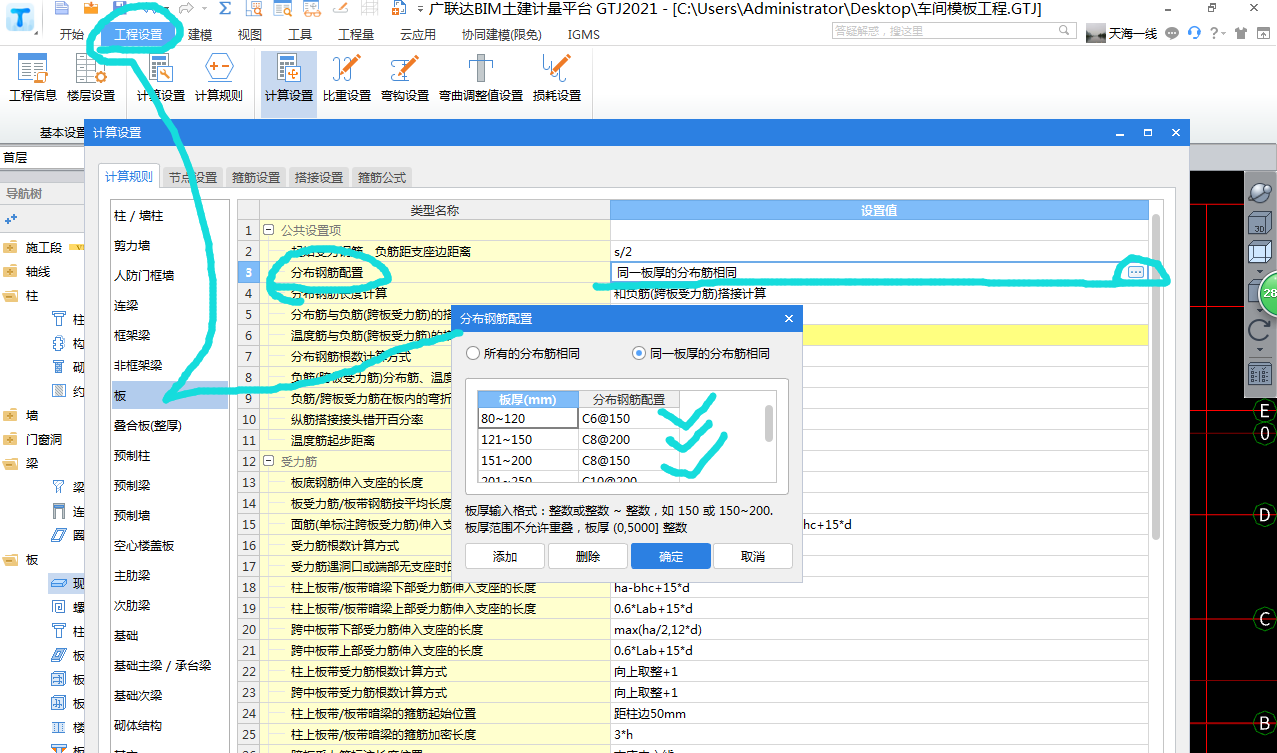Collapse the 公共设置项 group

click(x=269, y=230)
